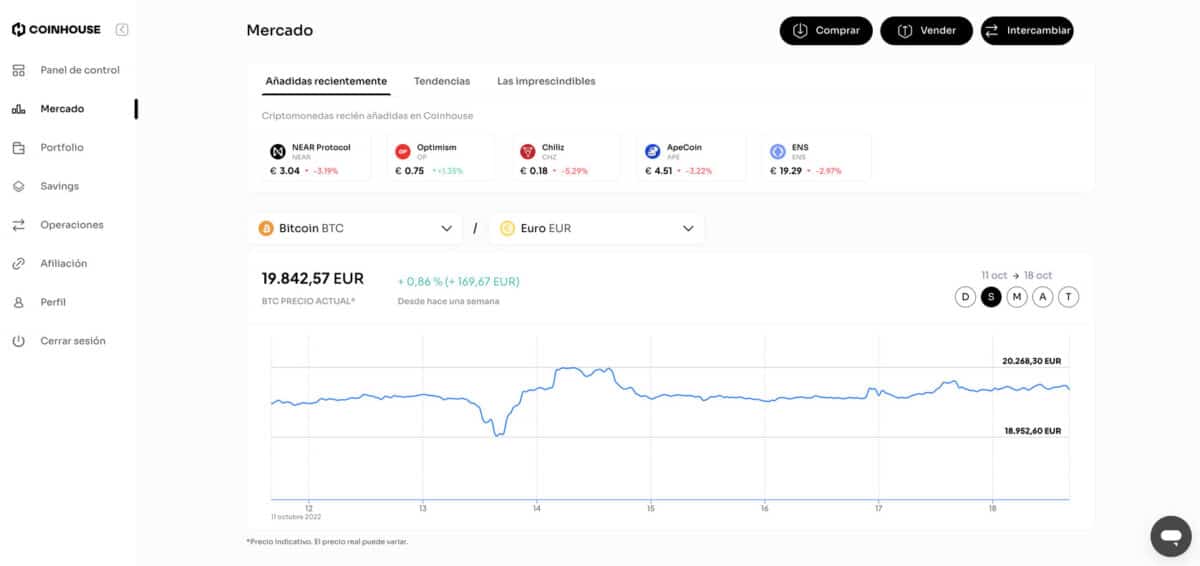The height and width of the screenshot is (566, 1200).
Task: Click the download icon in Comprar button
Action: pos(800,31)
